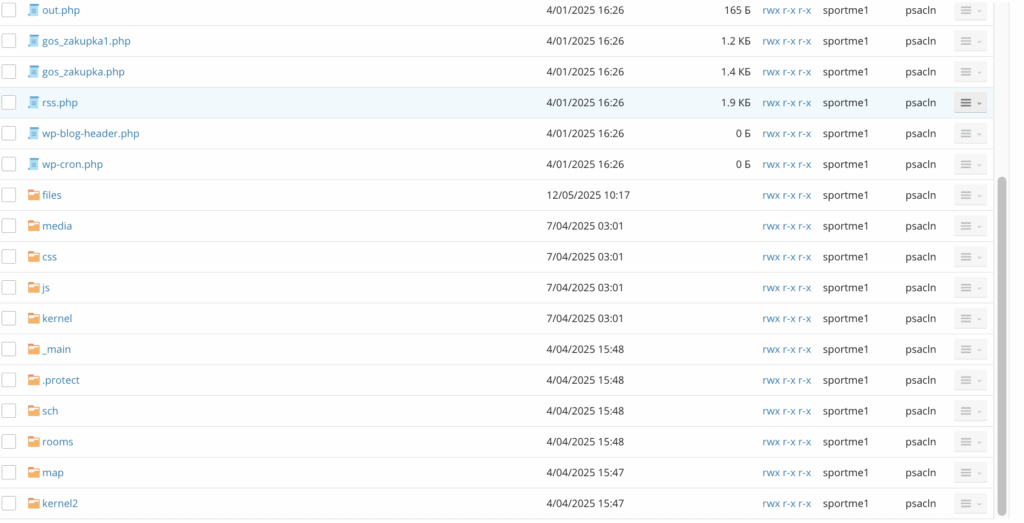Screen dimensions: 1024x523
Task: Click the wp-cron.php file icon
Action: point(34,164)
